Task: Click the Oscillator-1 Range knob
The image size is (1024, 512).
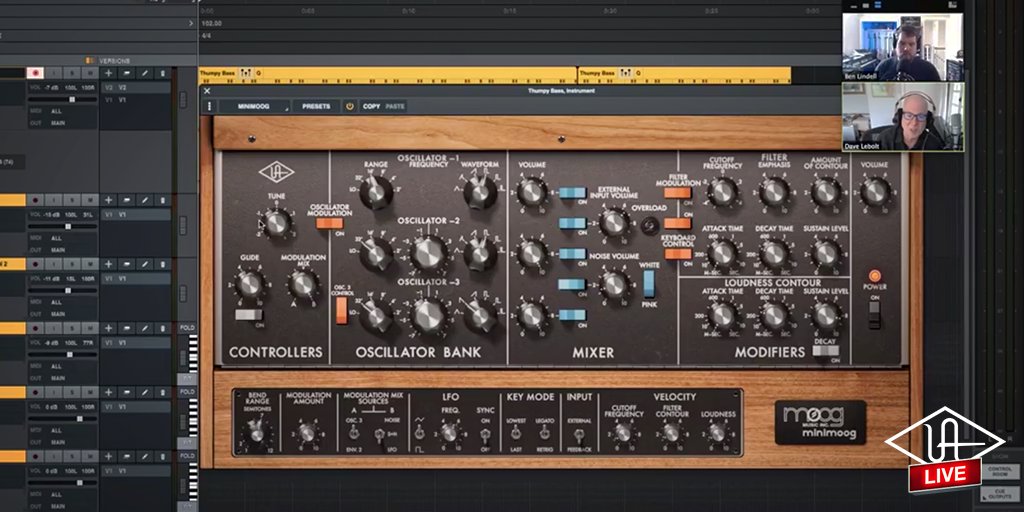Action: pos(376,193)
